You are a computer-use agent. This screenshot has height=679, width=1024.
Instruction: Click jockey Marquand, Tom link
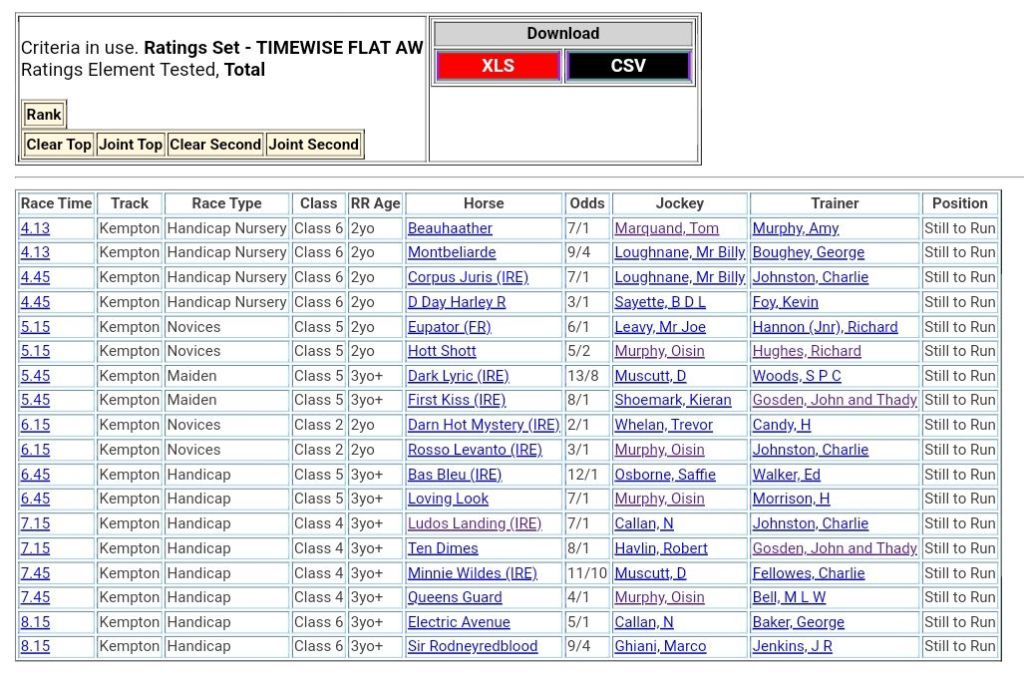tap(666, 228)
